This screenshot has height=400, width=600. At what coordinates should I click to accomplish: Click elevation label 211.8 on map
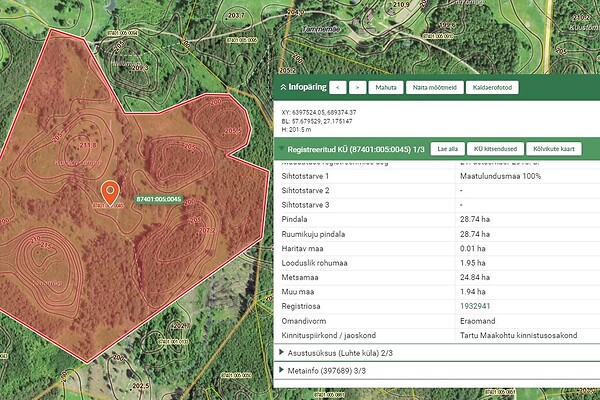[x=88, y=145]
